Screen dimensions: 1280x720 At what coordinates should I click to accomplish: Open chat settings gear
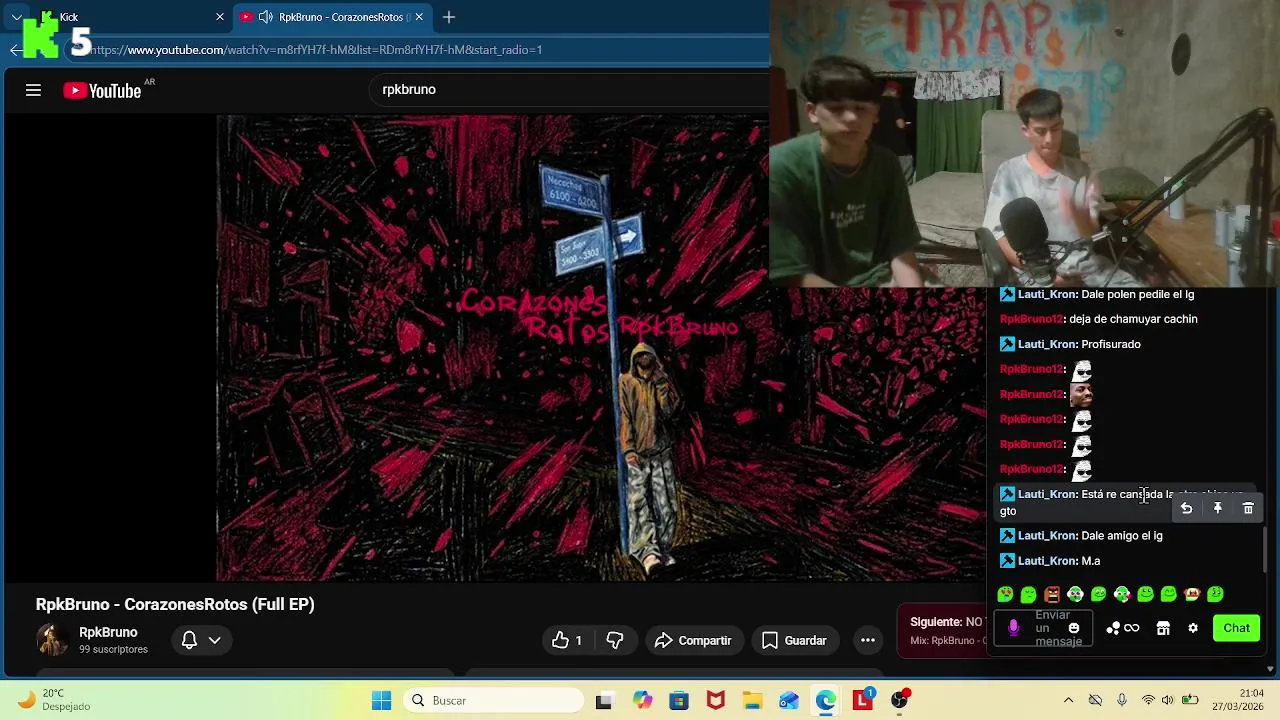[x=1193, y=628]
